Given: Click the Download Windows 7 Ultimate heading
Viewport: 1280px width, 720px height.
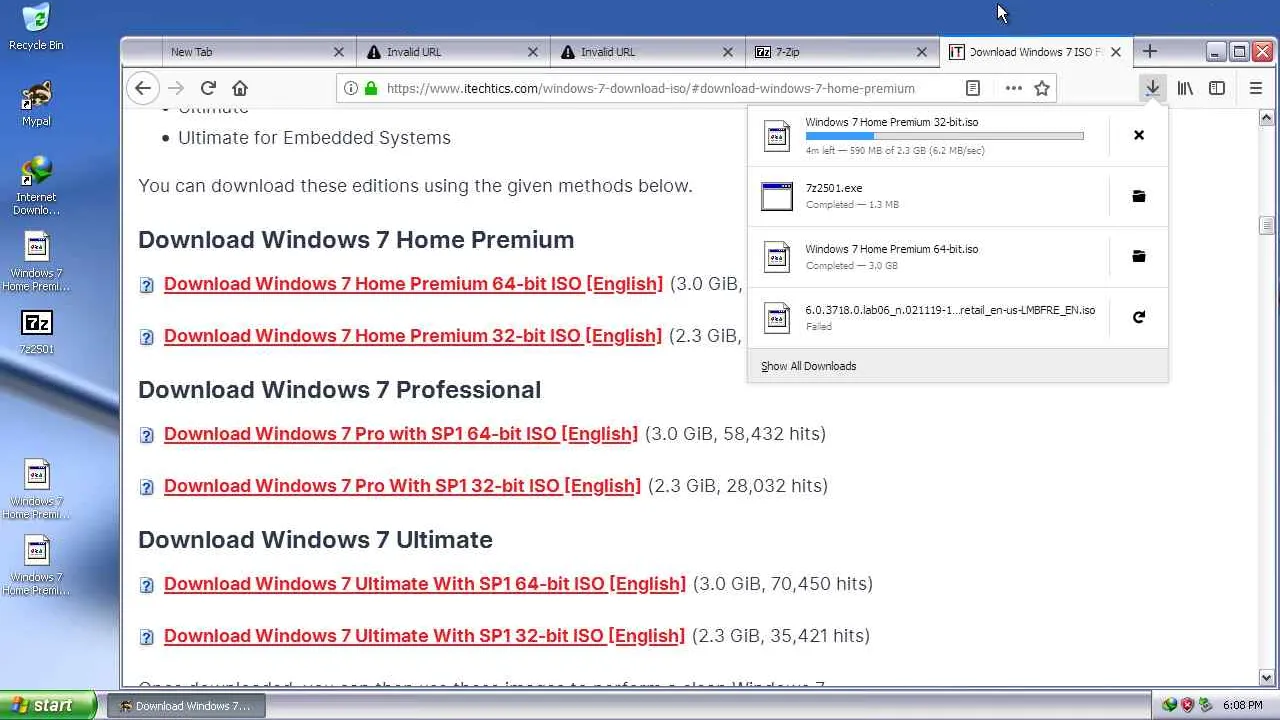Looking at the screenshot, I should click(315, 540).
